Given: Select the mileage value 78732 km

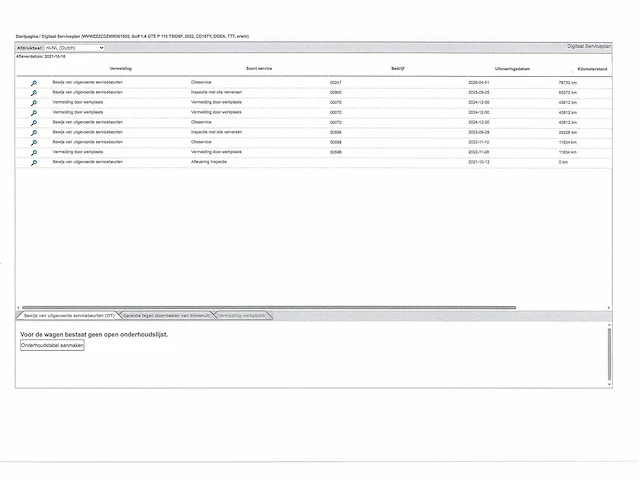Looking at the screenshot, I should 568,82.
